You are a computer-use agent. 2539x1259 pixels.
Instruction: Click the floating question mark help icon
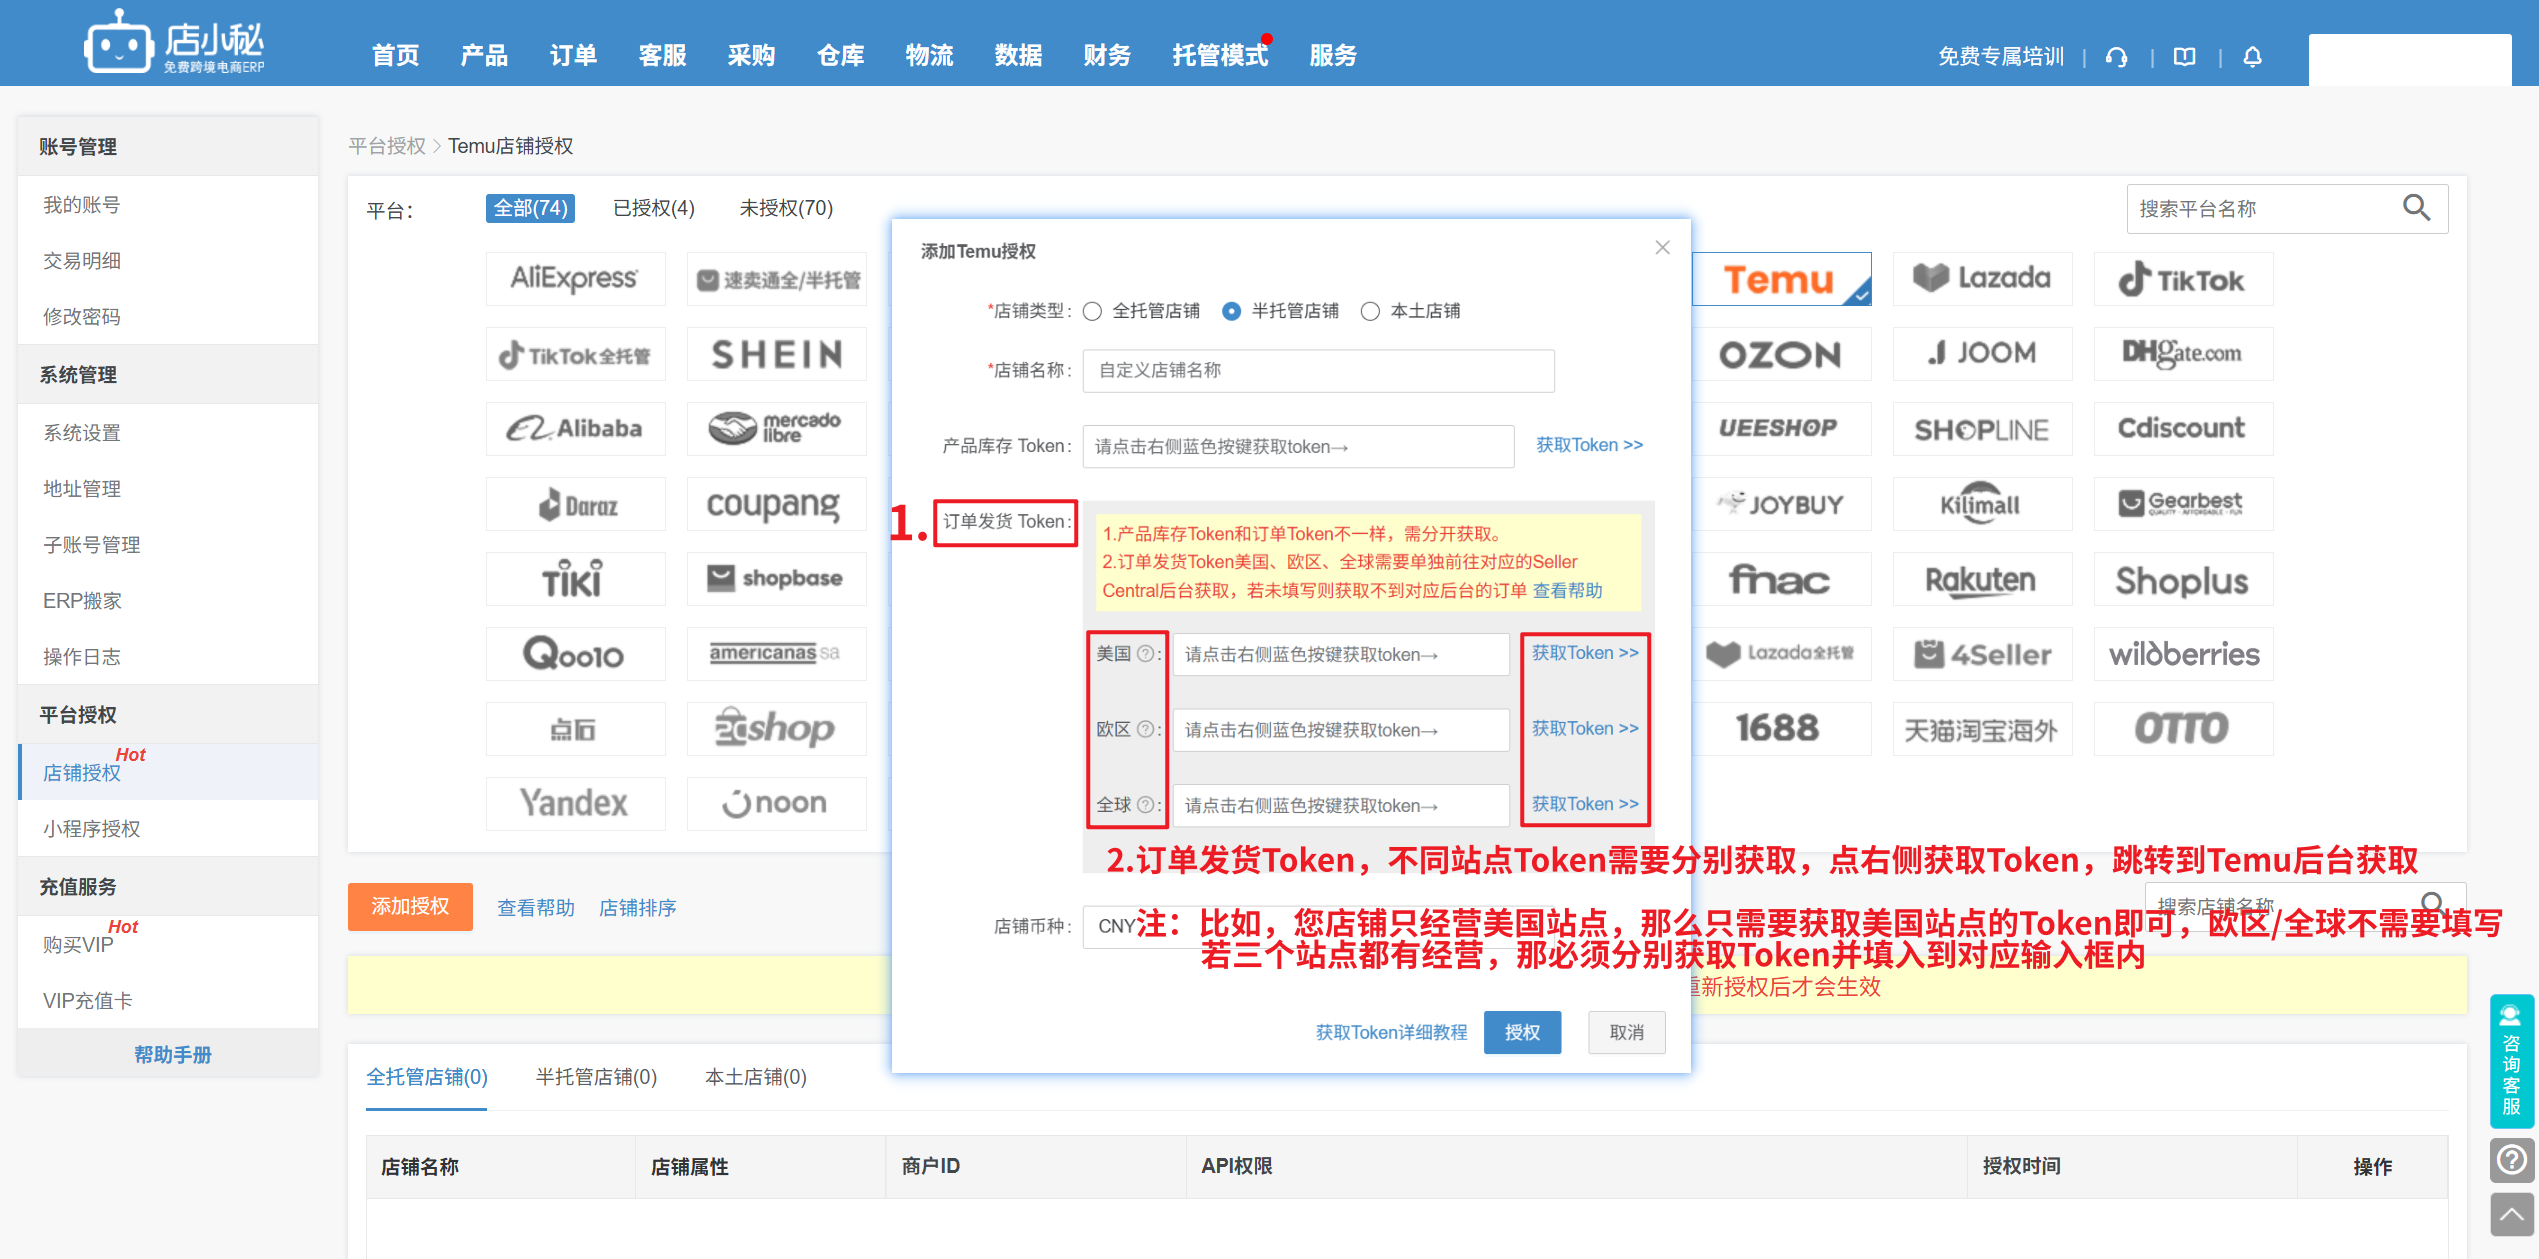(x=2511, y=1160)
